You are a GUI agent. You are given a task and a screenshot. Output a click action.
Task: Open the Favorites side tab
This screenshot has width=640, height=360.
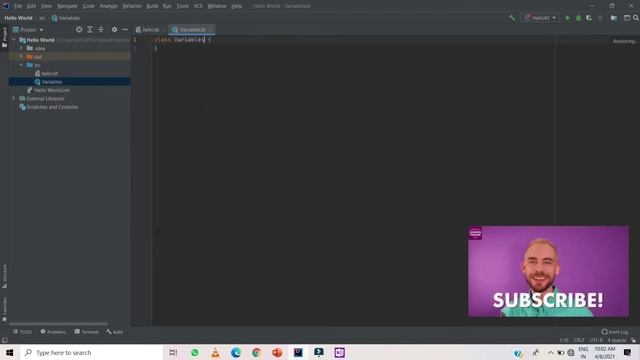click(x=4, y=309)
